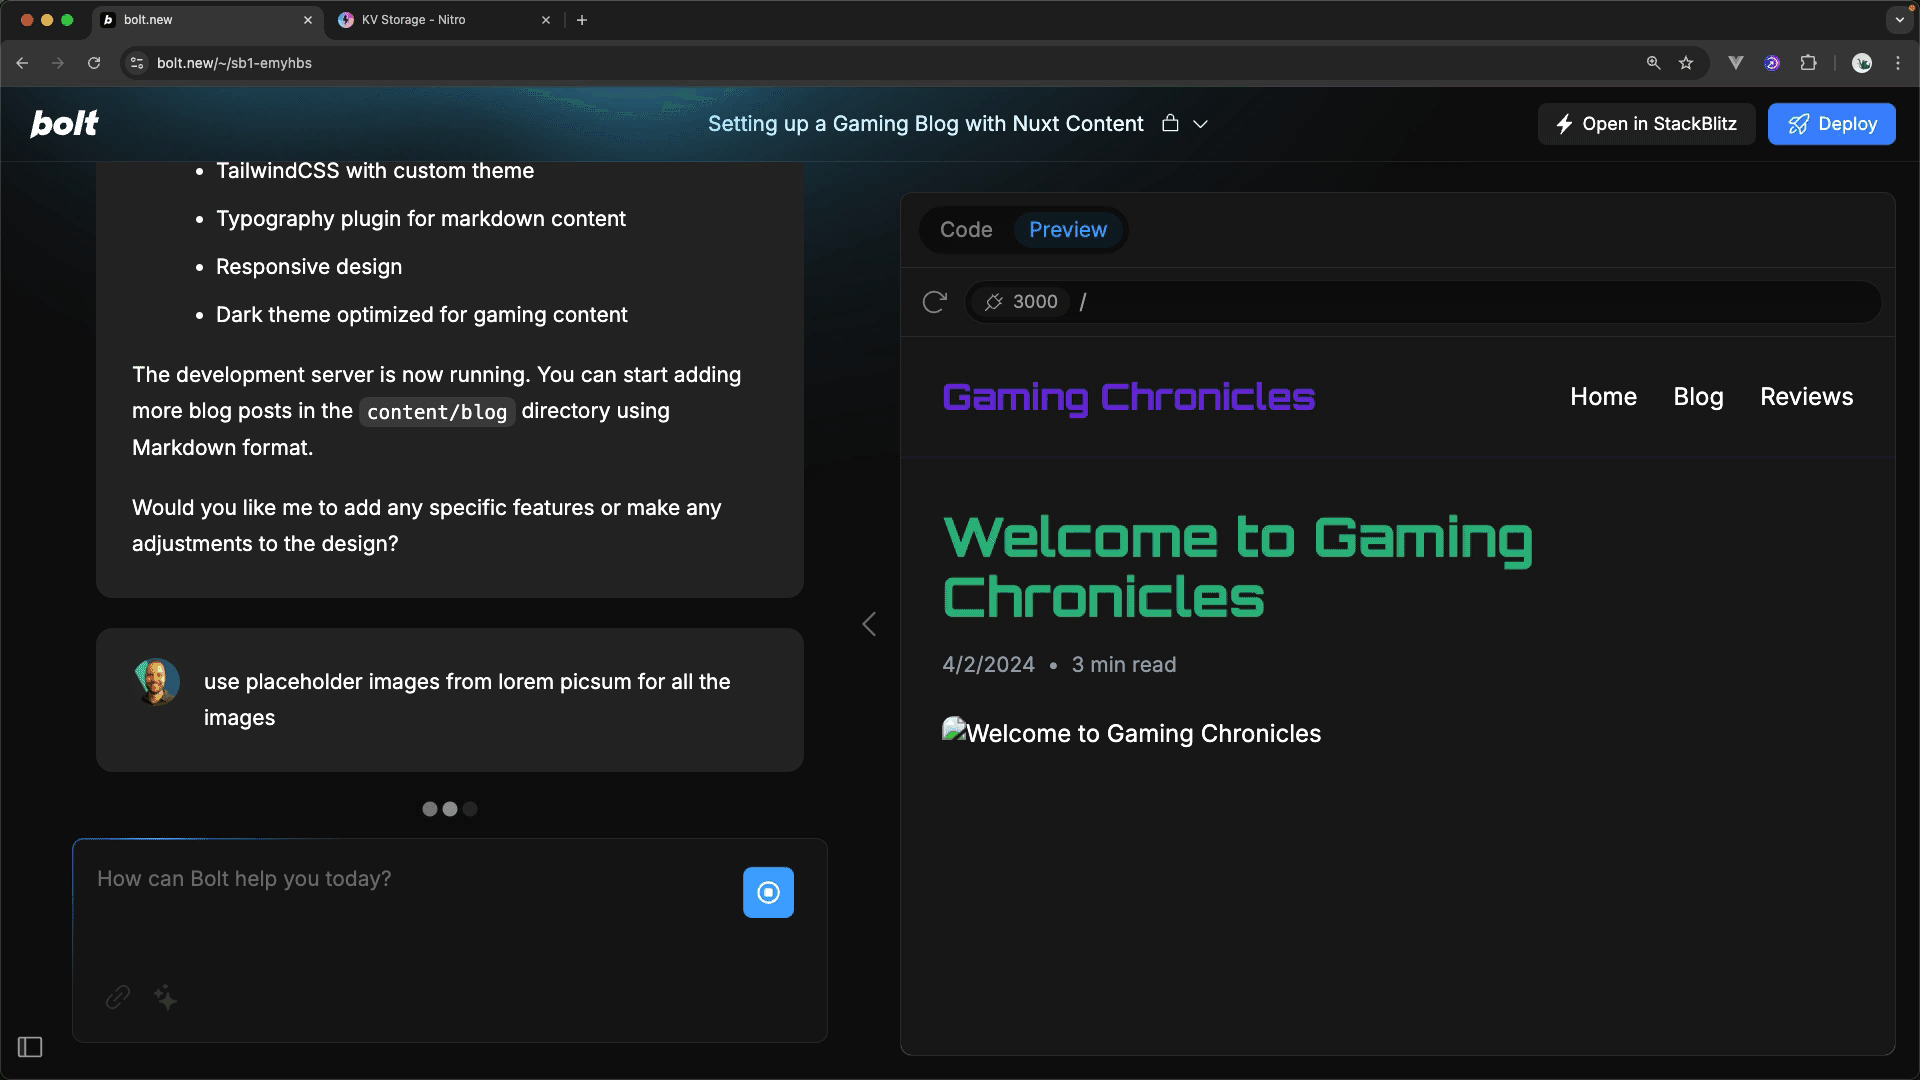This screenshot has height=1080, width=1920.
Task: Click the project lock visibility icon
Action: pos(1170,124)
